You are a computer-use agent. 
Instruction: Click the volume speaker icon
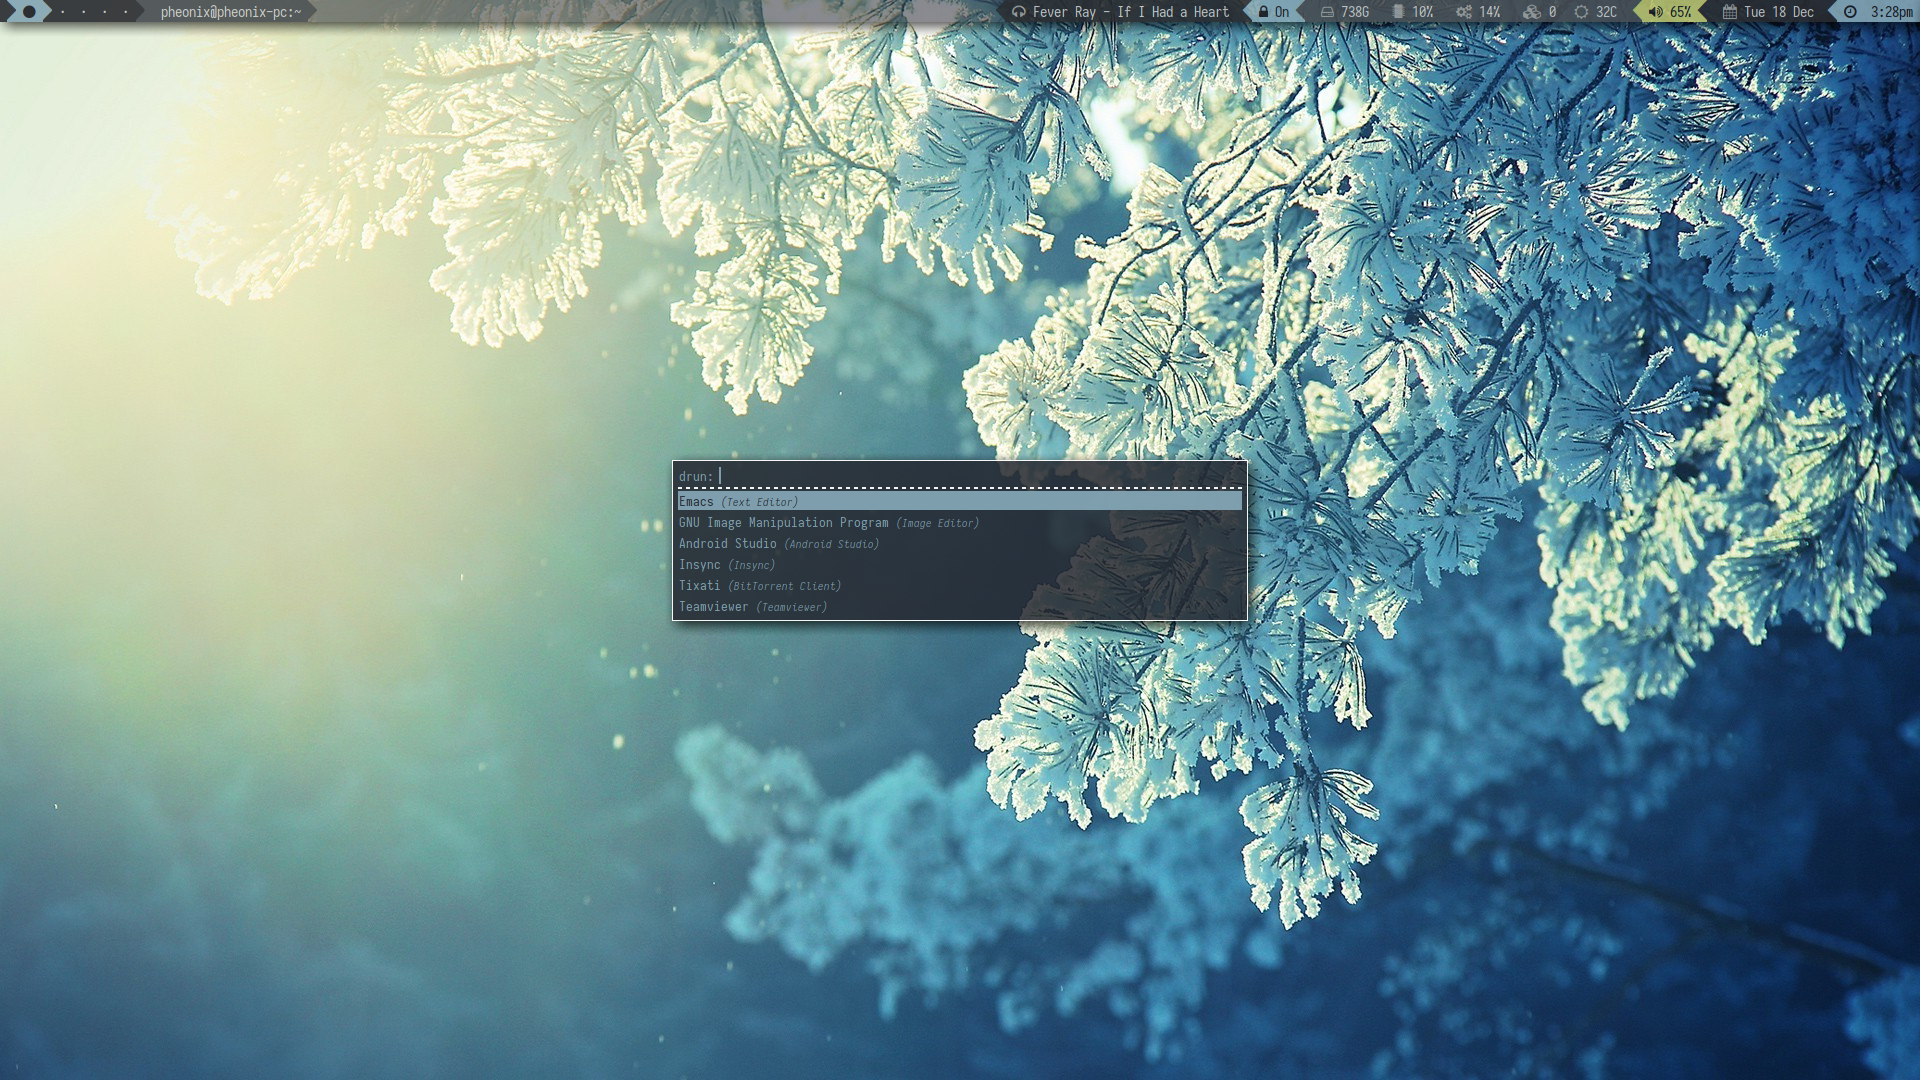point(1655,12)
